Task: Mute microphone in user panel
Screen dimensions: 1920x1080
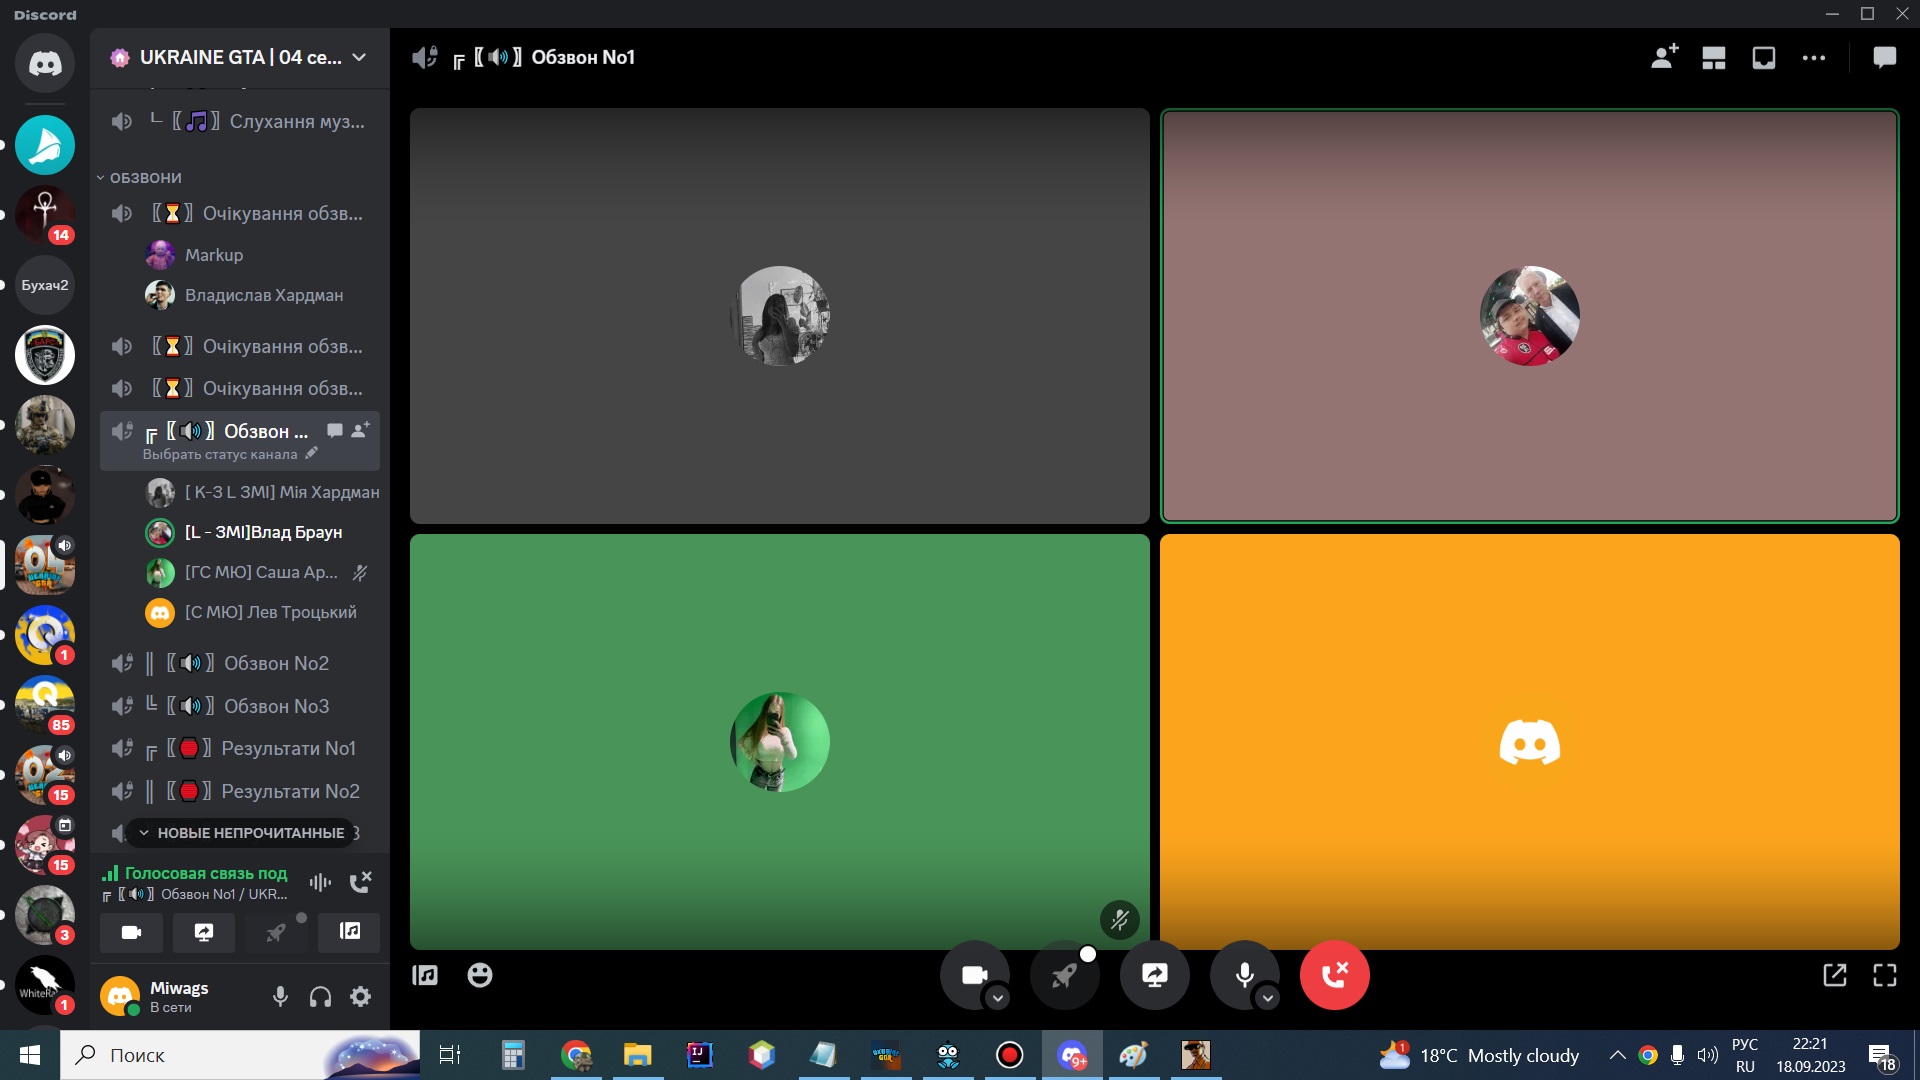Action: [281, 996]
